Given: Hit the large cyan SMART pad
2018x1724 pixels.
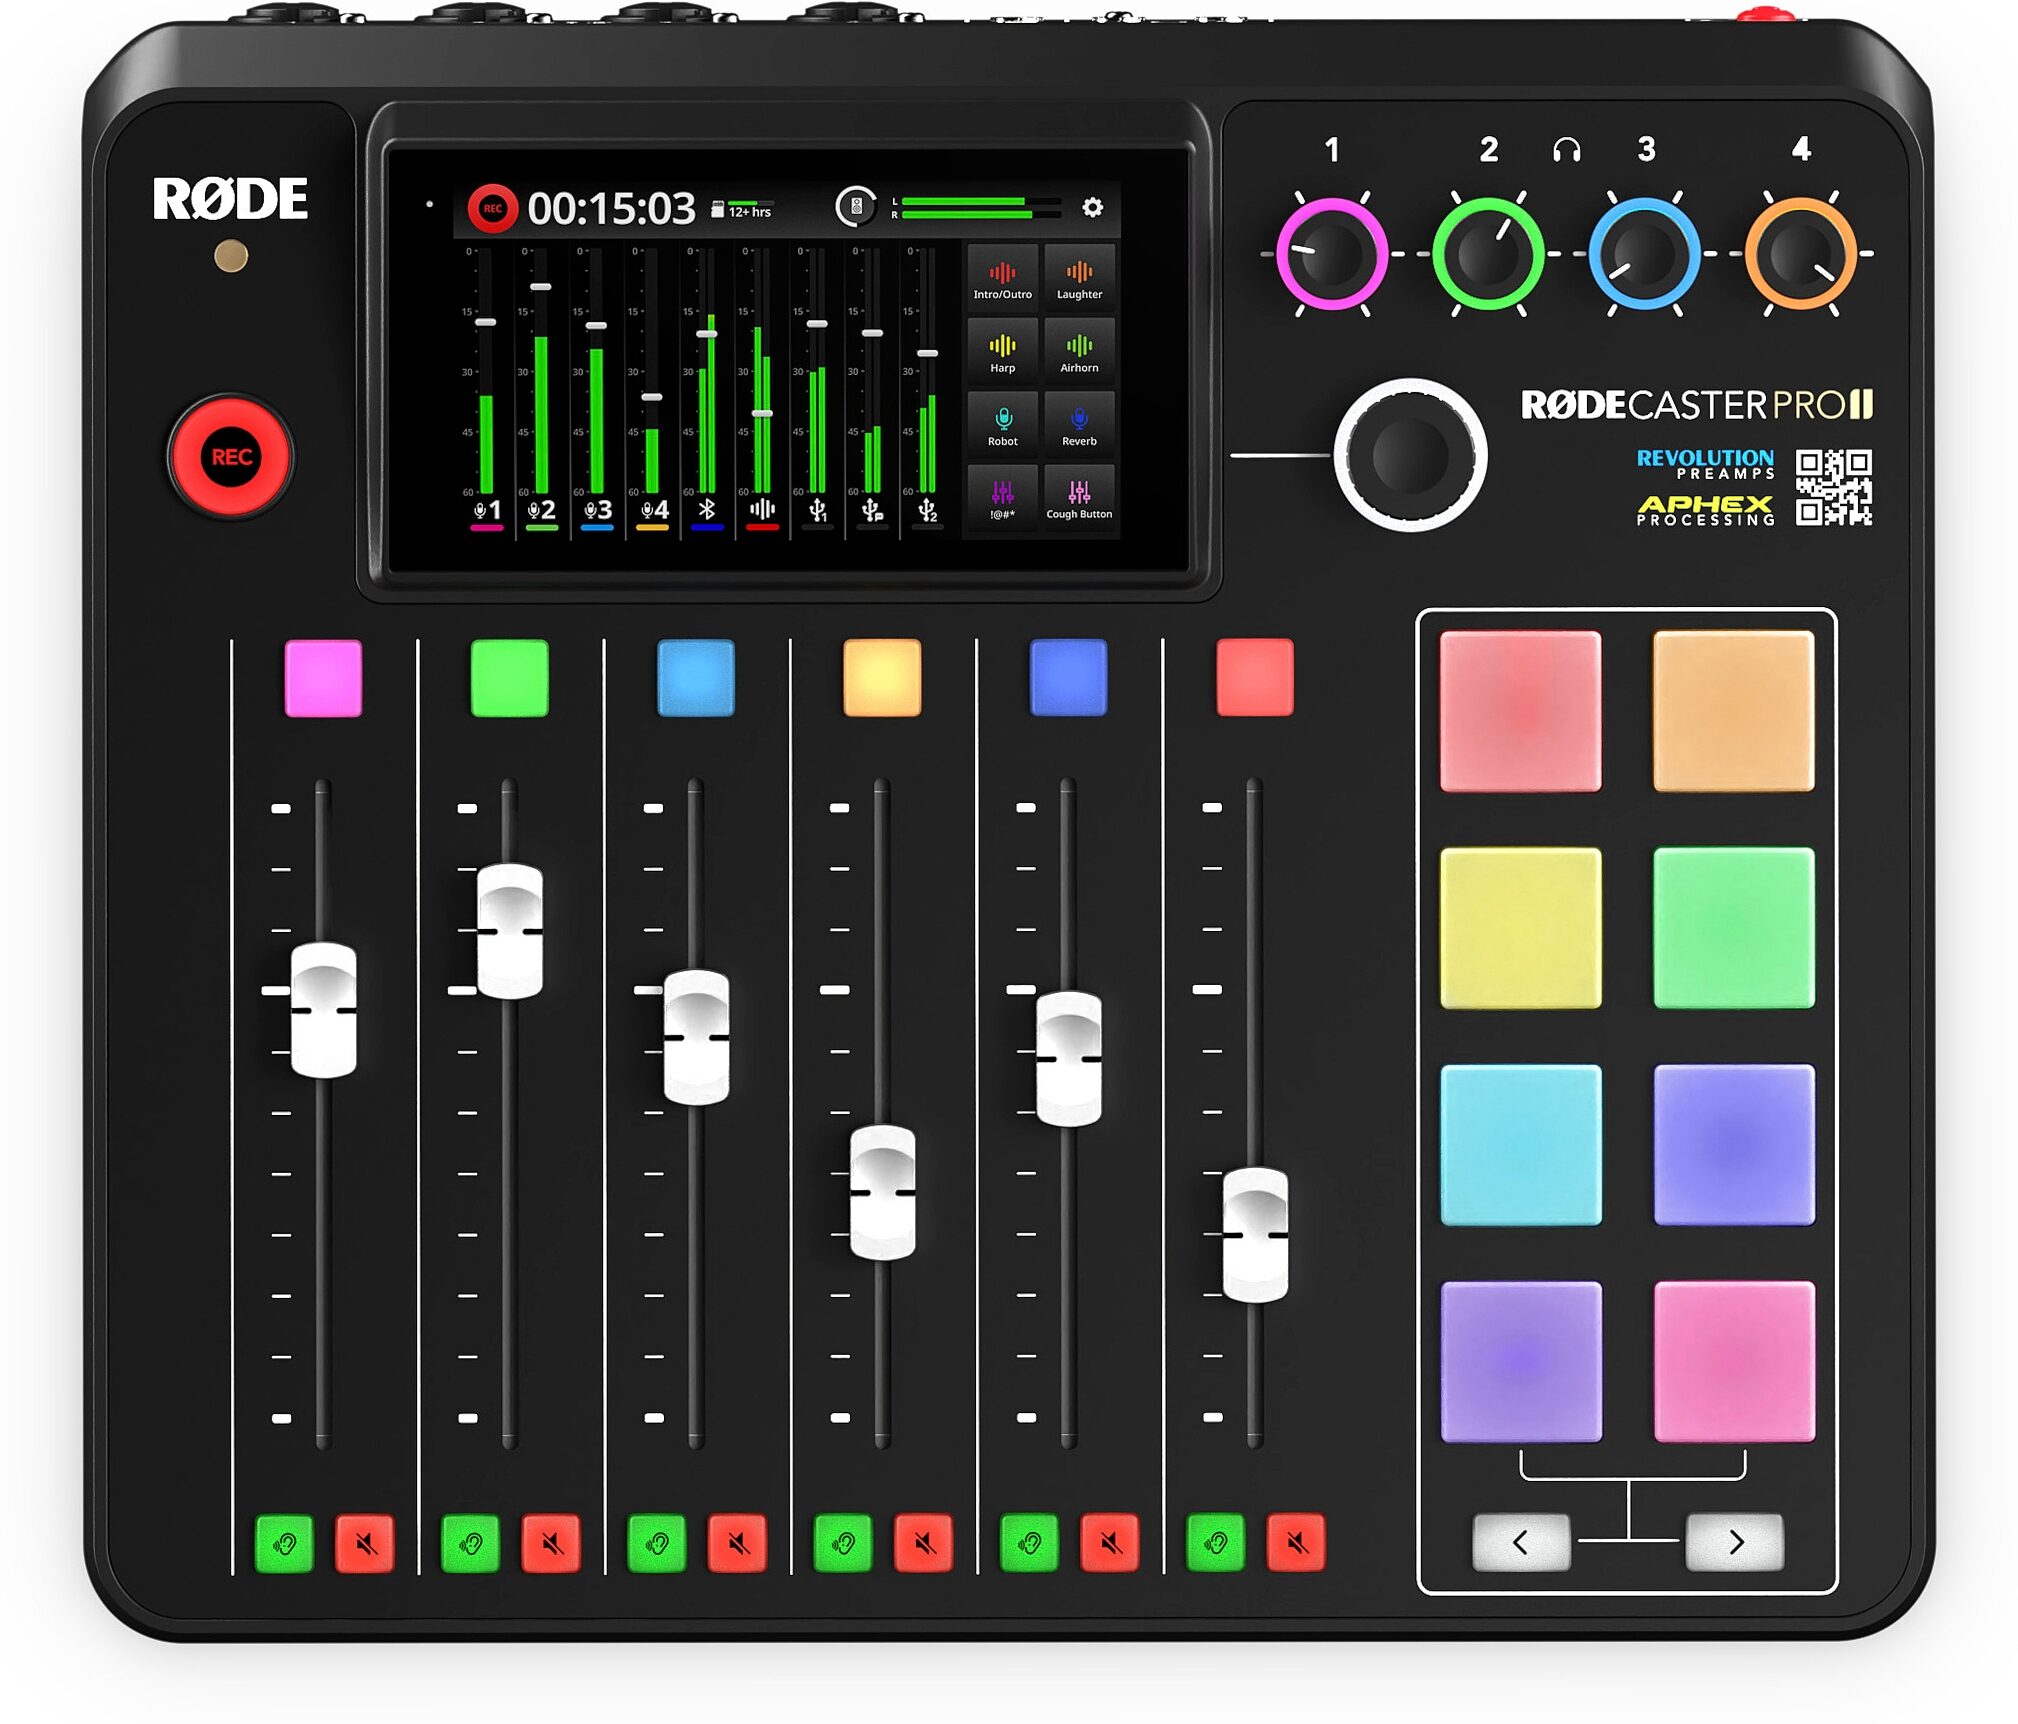Looking at the screenshot, I should (x=1521, y=1145).
